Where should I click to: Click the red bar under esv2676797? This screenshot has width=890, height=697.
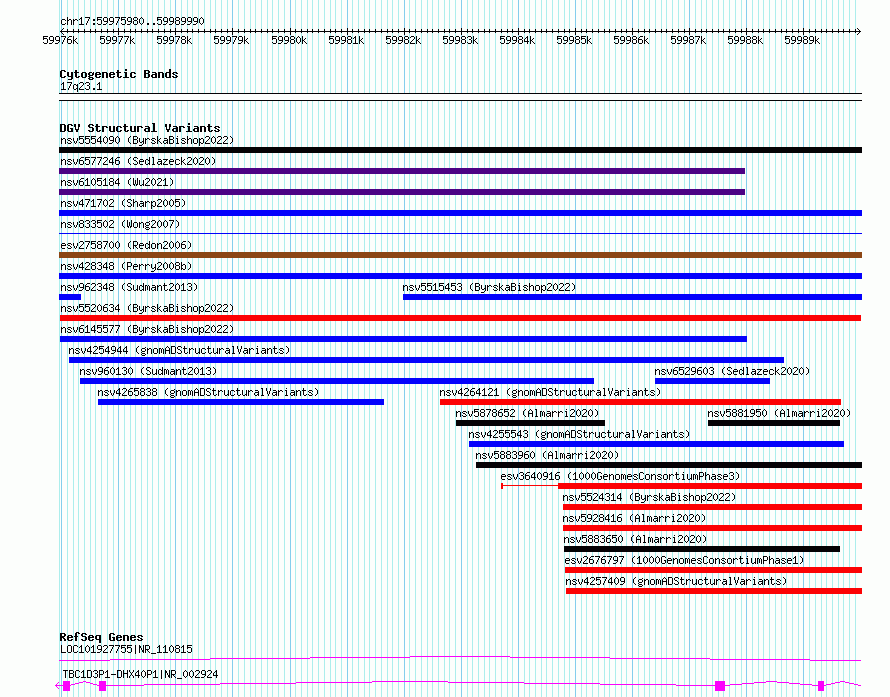(x=713, y=570)
